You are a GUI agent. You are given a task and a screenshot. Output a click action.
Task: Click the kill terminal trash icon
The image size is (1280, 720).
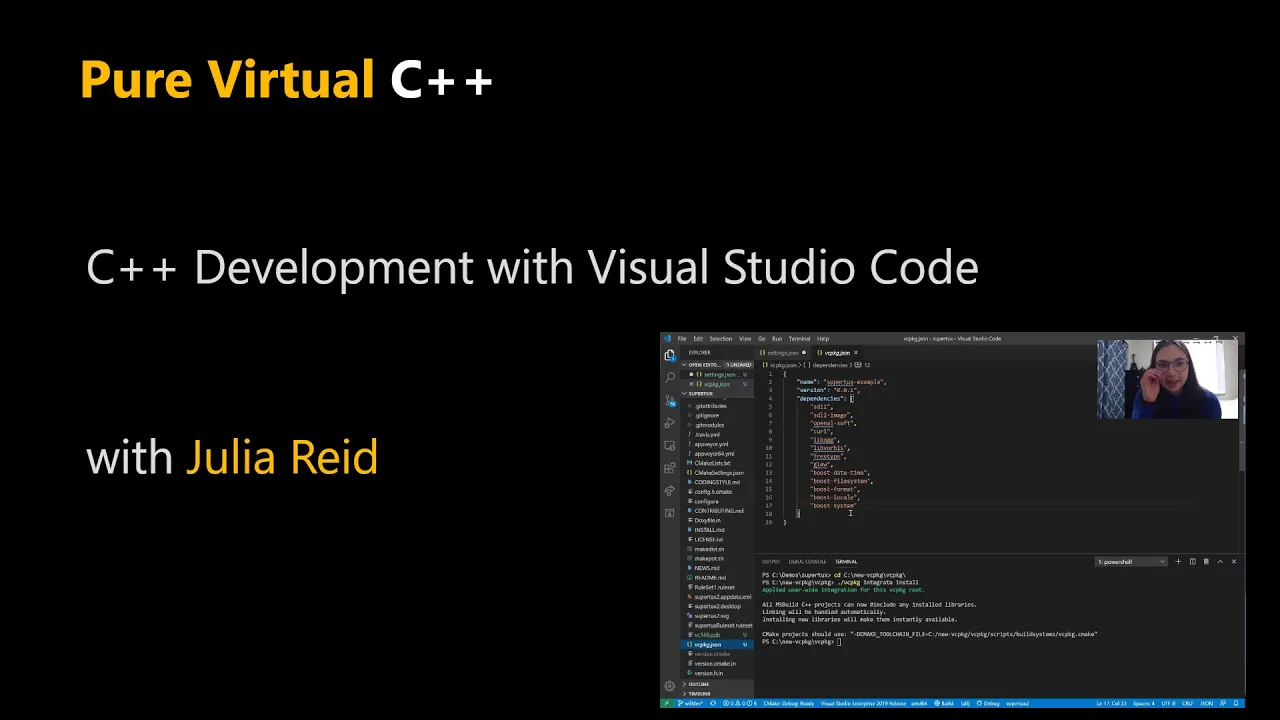tap(1206, 562)
